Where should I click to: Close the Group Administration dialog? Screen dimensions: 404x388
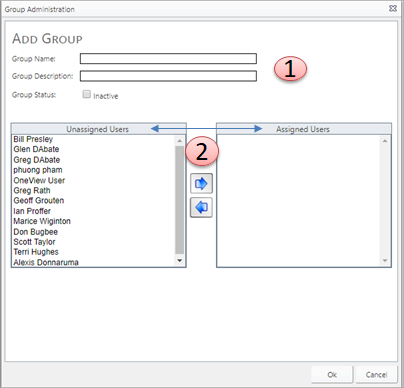click(x=393, y=9)
